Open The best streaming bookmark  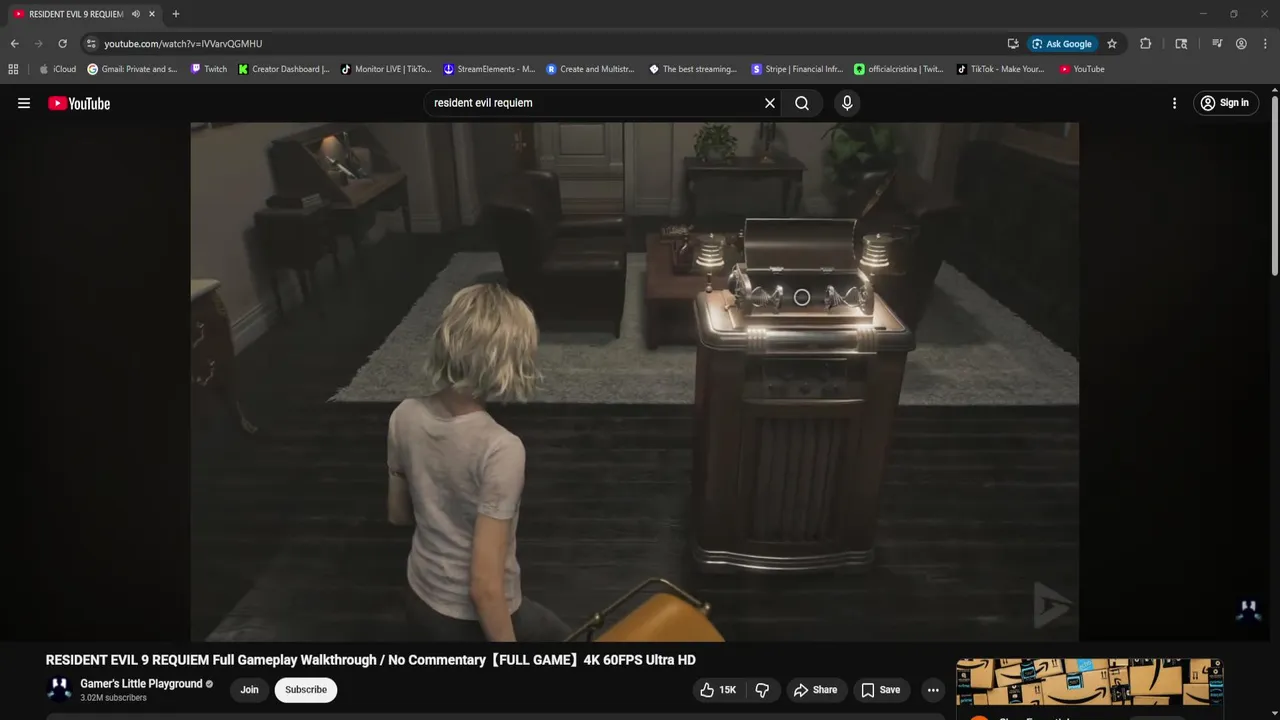693,69
